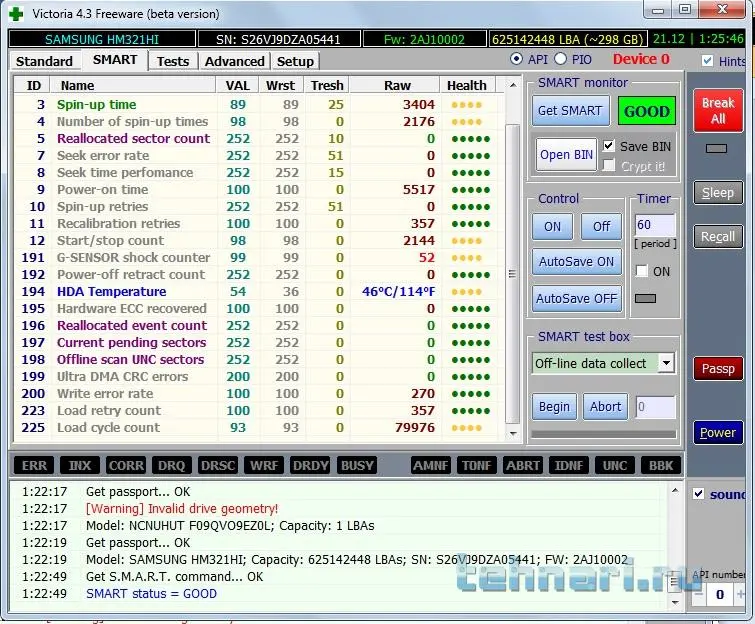The height and width of the screenshot is (624, 755).
Task: Toggle the sound checkbox
Action: [698, 494]
